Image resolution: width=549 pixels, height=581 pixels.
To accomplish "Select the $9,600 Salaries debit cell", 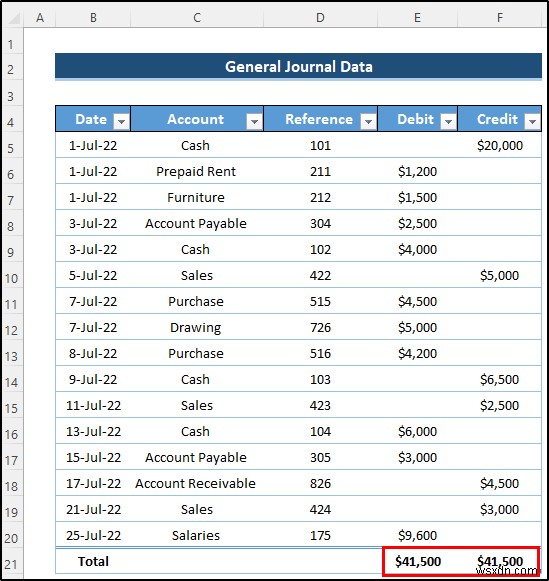I will tap(417, 535).
